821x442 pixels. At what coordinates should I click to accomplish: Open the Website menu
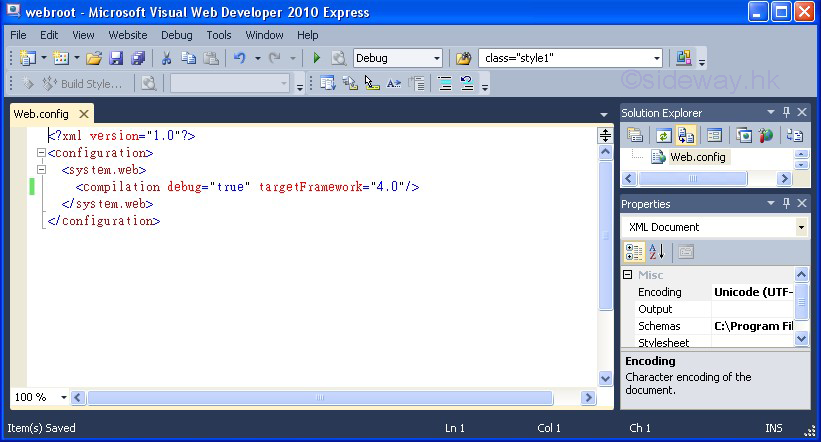(x=128, y=35)
